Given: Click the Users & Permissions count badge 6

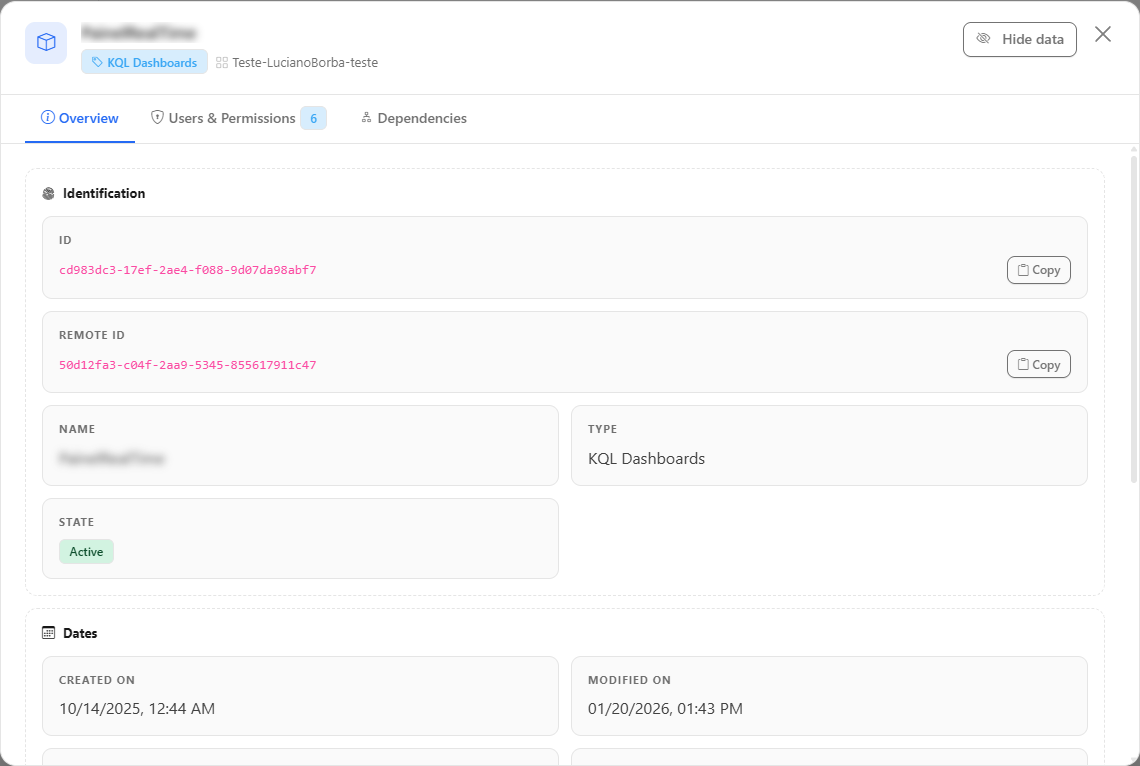Looking at the screenshot, I should click(313, 118).
